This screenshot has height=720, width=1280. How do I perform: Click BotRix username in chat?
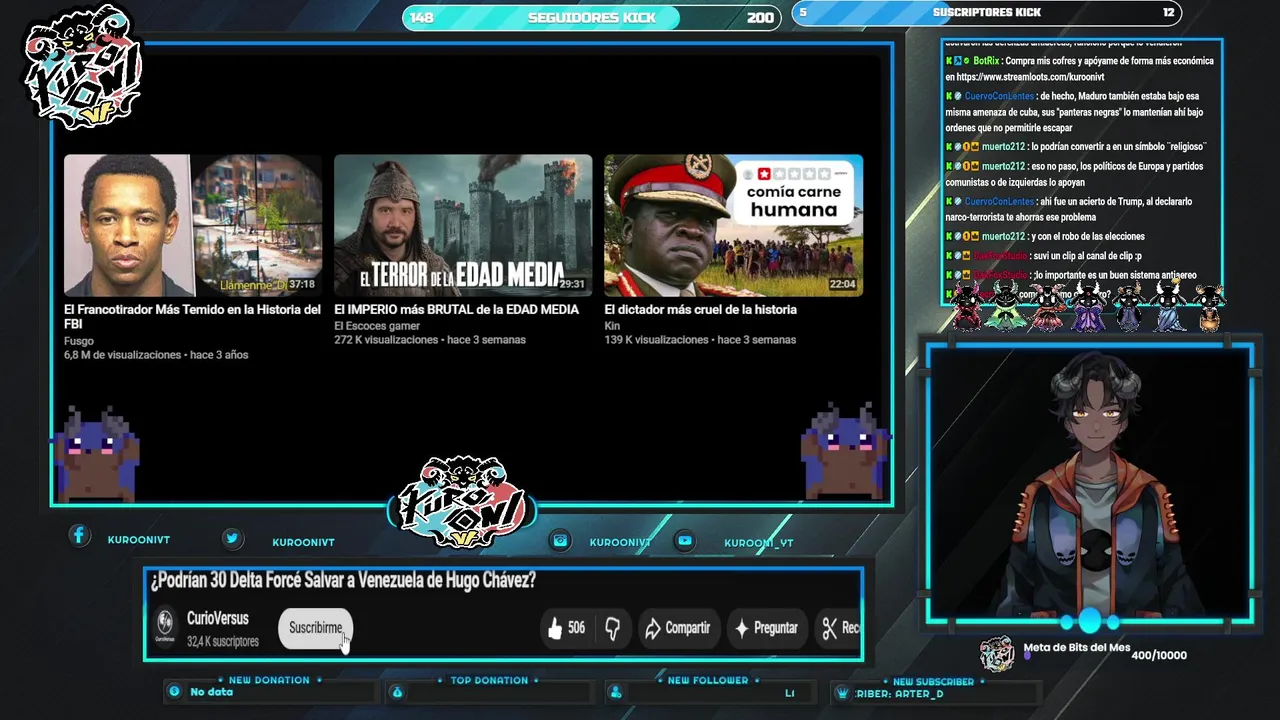point(986,61)
